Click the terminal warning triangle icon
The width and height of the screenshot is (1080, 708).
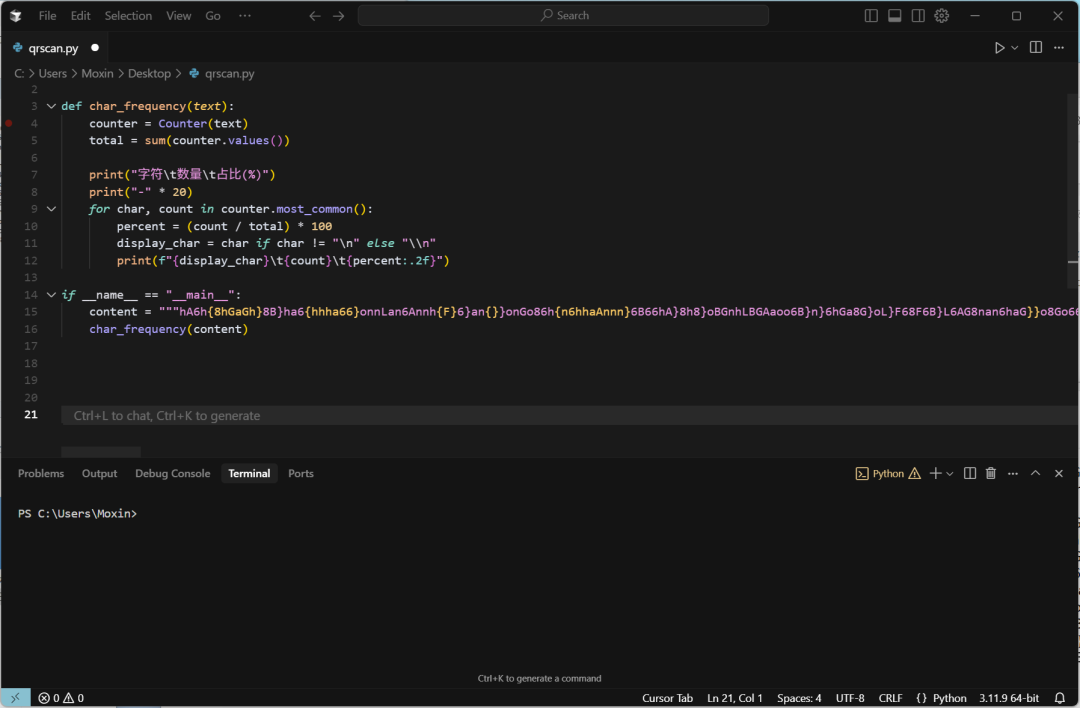[x=914, y=474]
